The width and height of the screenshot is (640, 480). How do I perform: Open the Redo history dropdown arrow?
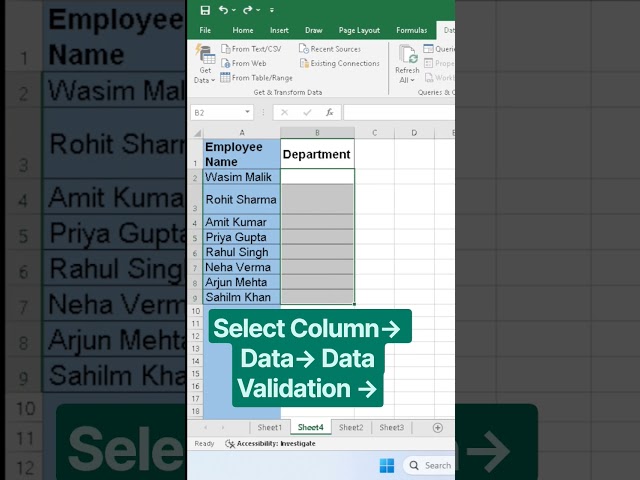(x=258, y=10)
